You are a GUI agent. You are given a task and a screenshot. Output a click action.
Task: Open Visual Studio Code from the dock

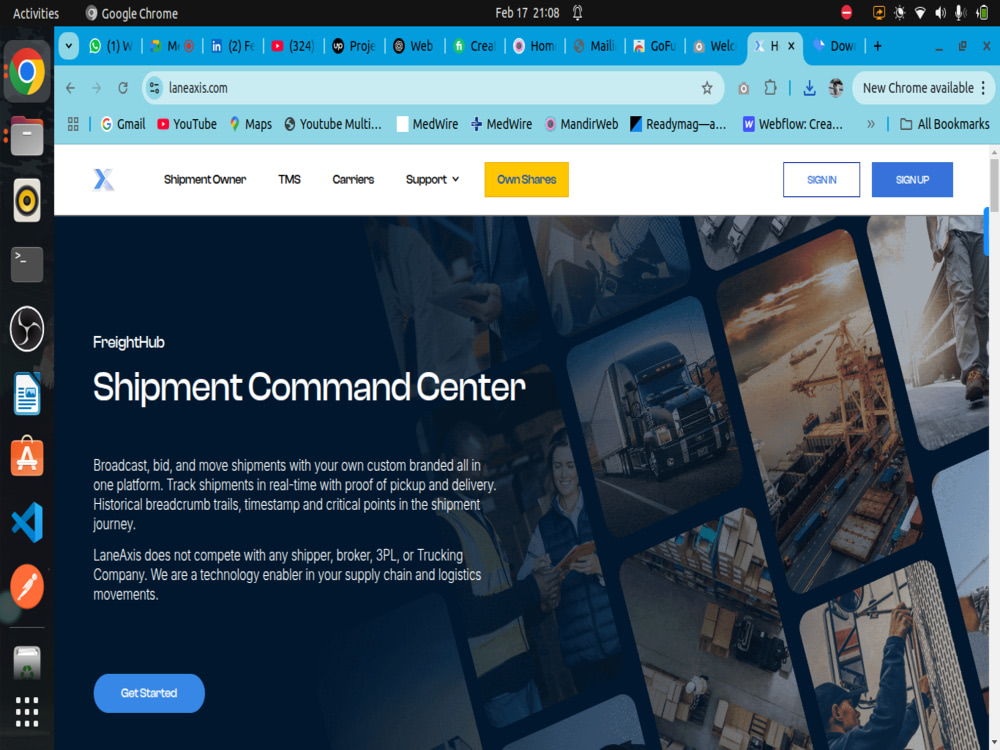(27, 522)
